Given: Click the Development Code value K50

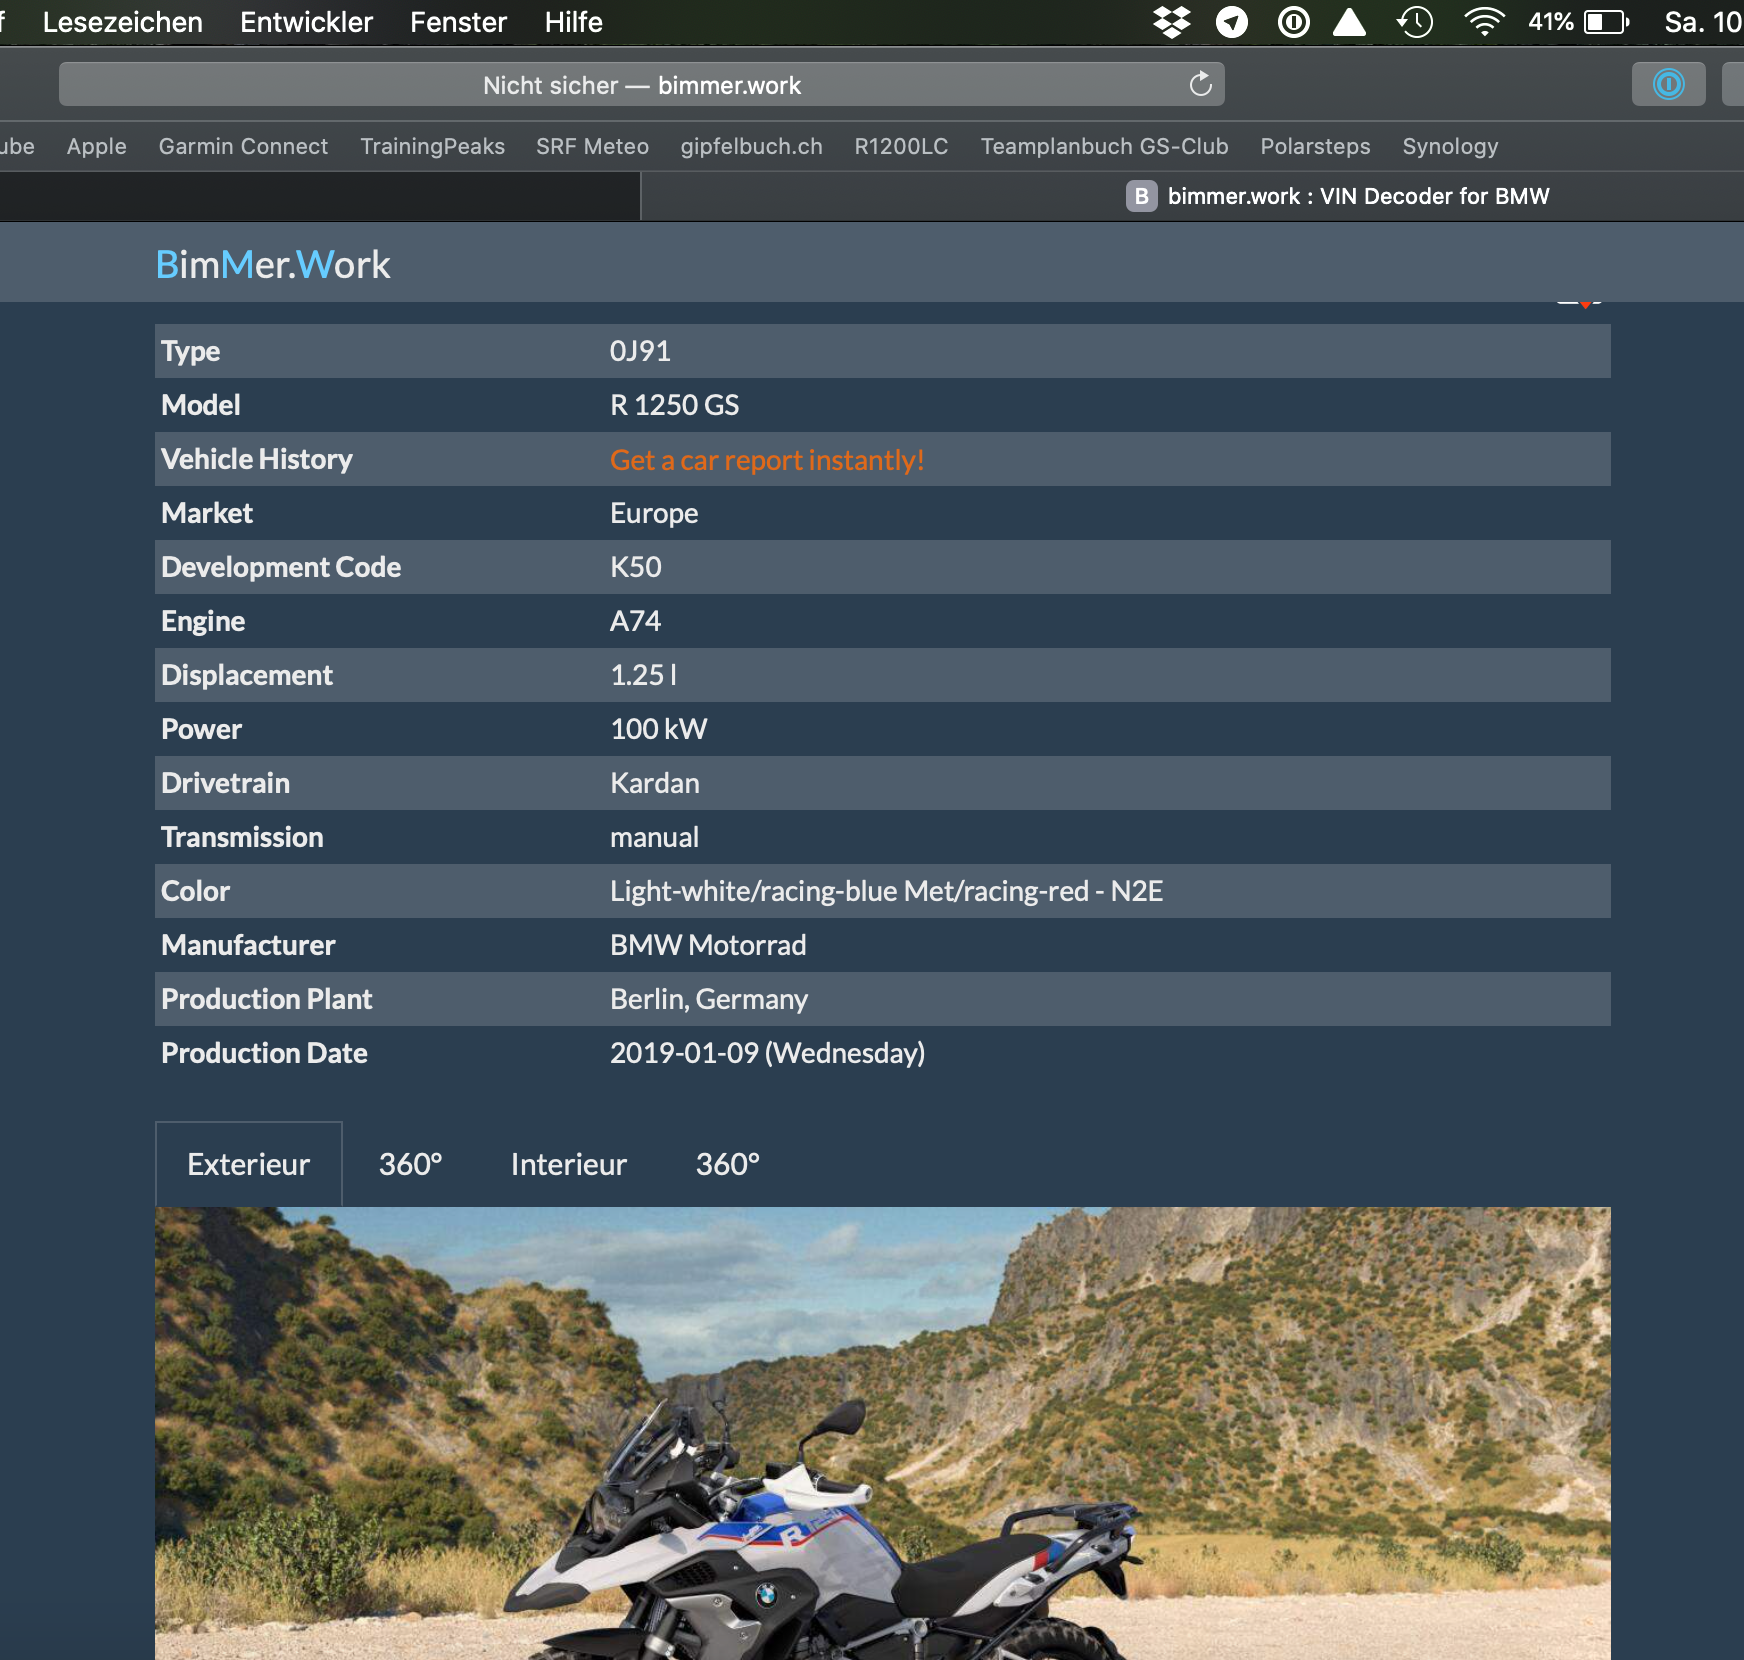Looking at the screenshot, I should [x=636, y=567].
